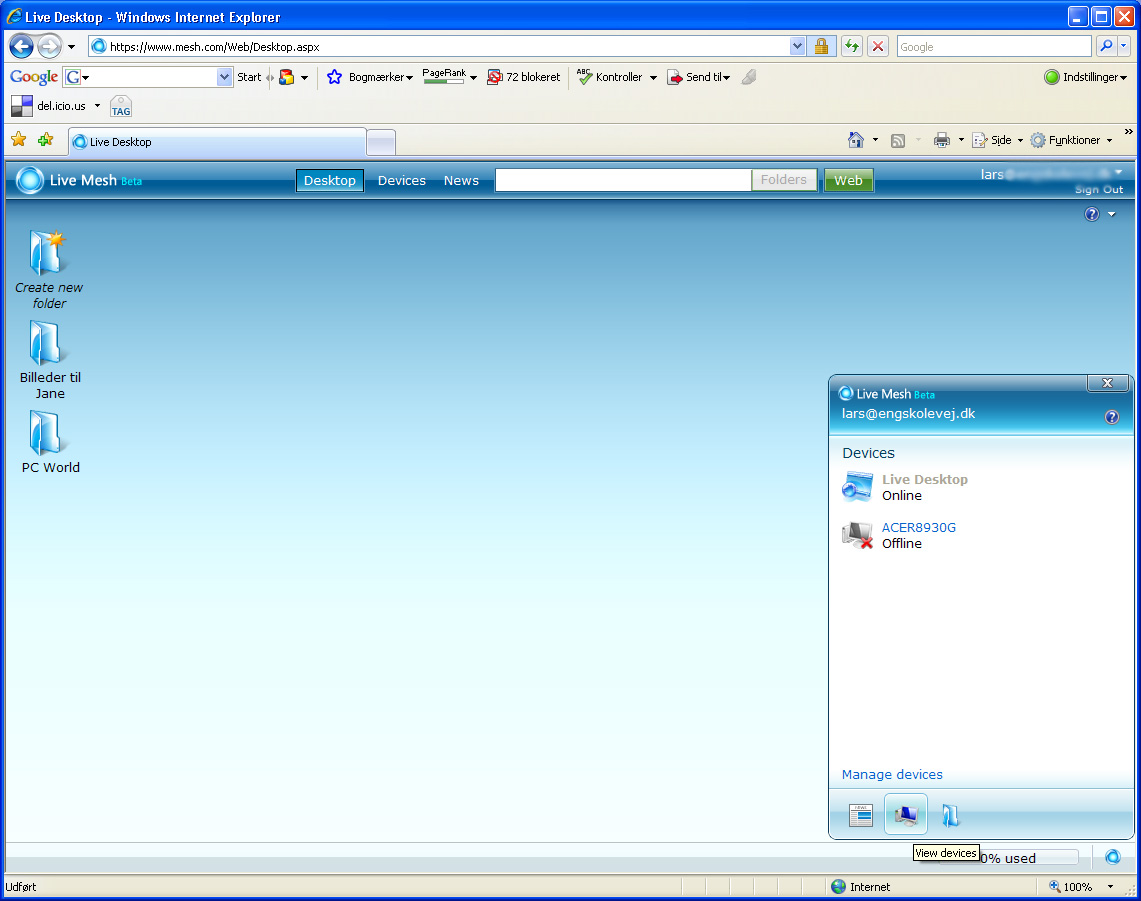
Task: Select the View devices icon in panel
Action: (906, 814)
